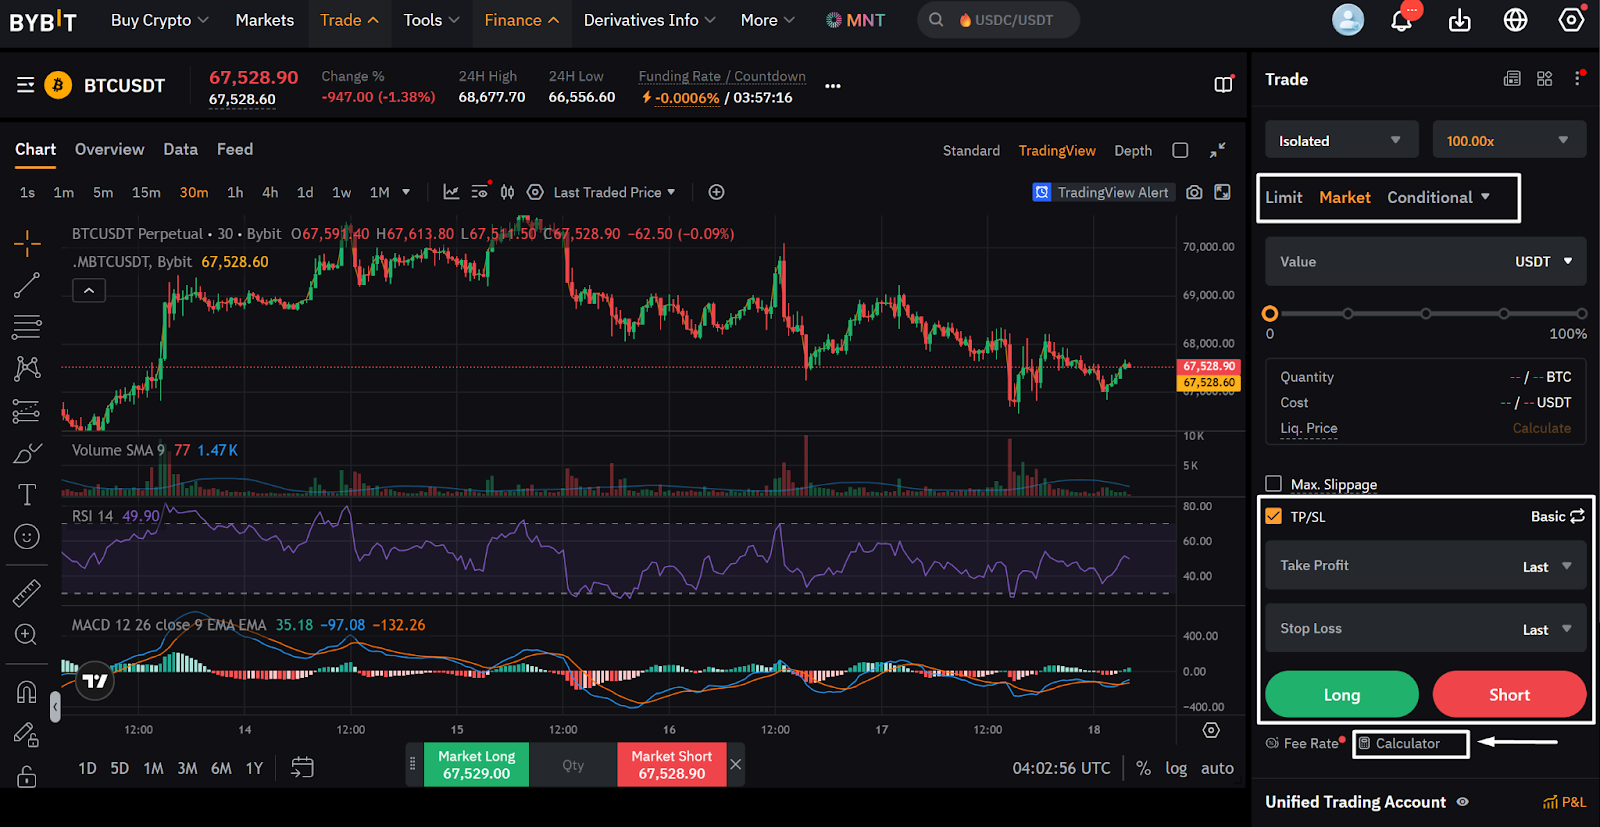1600x827 pixels.
Task: Open the Last Traded Price dropdown
Action: point(614,192)
